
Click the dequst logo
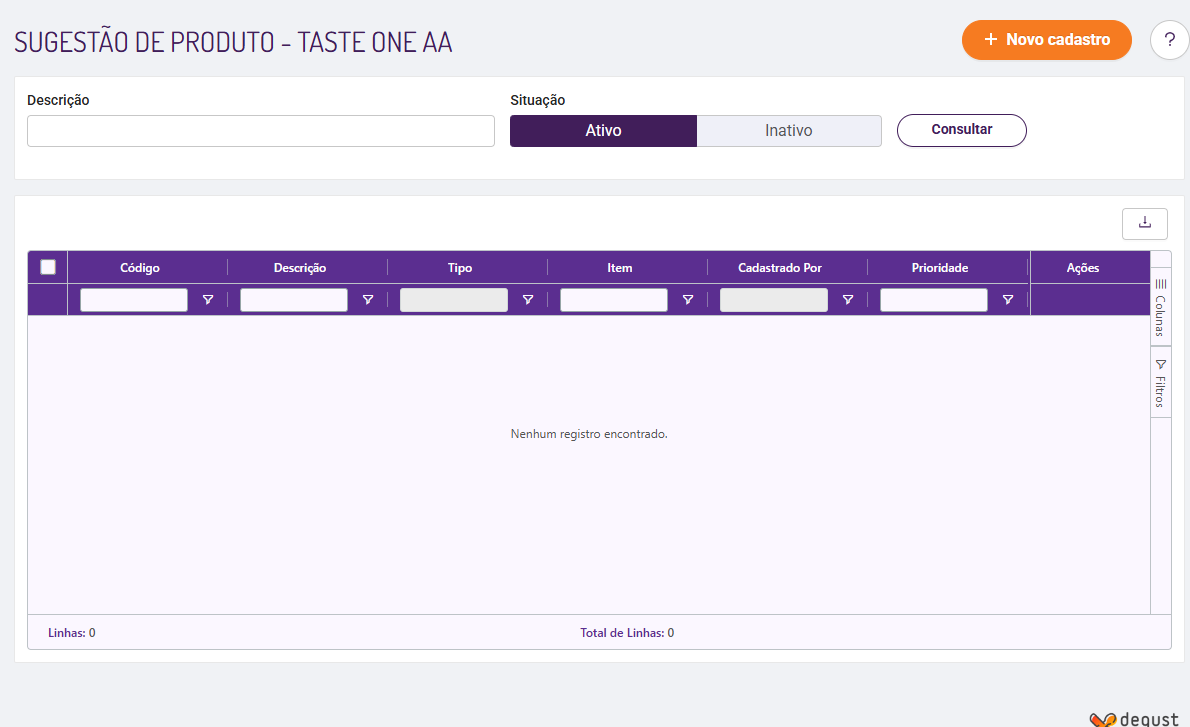(1135, 719)
